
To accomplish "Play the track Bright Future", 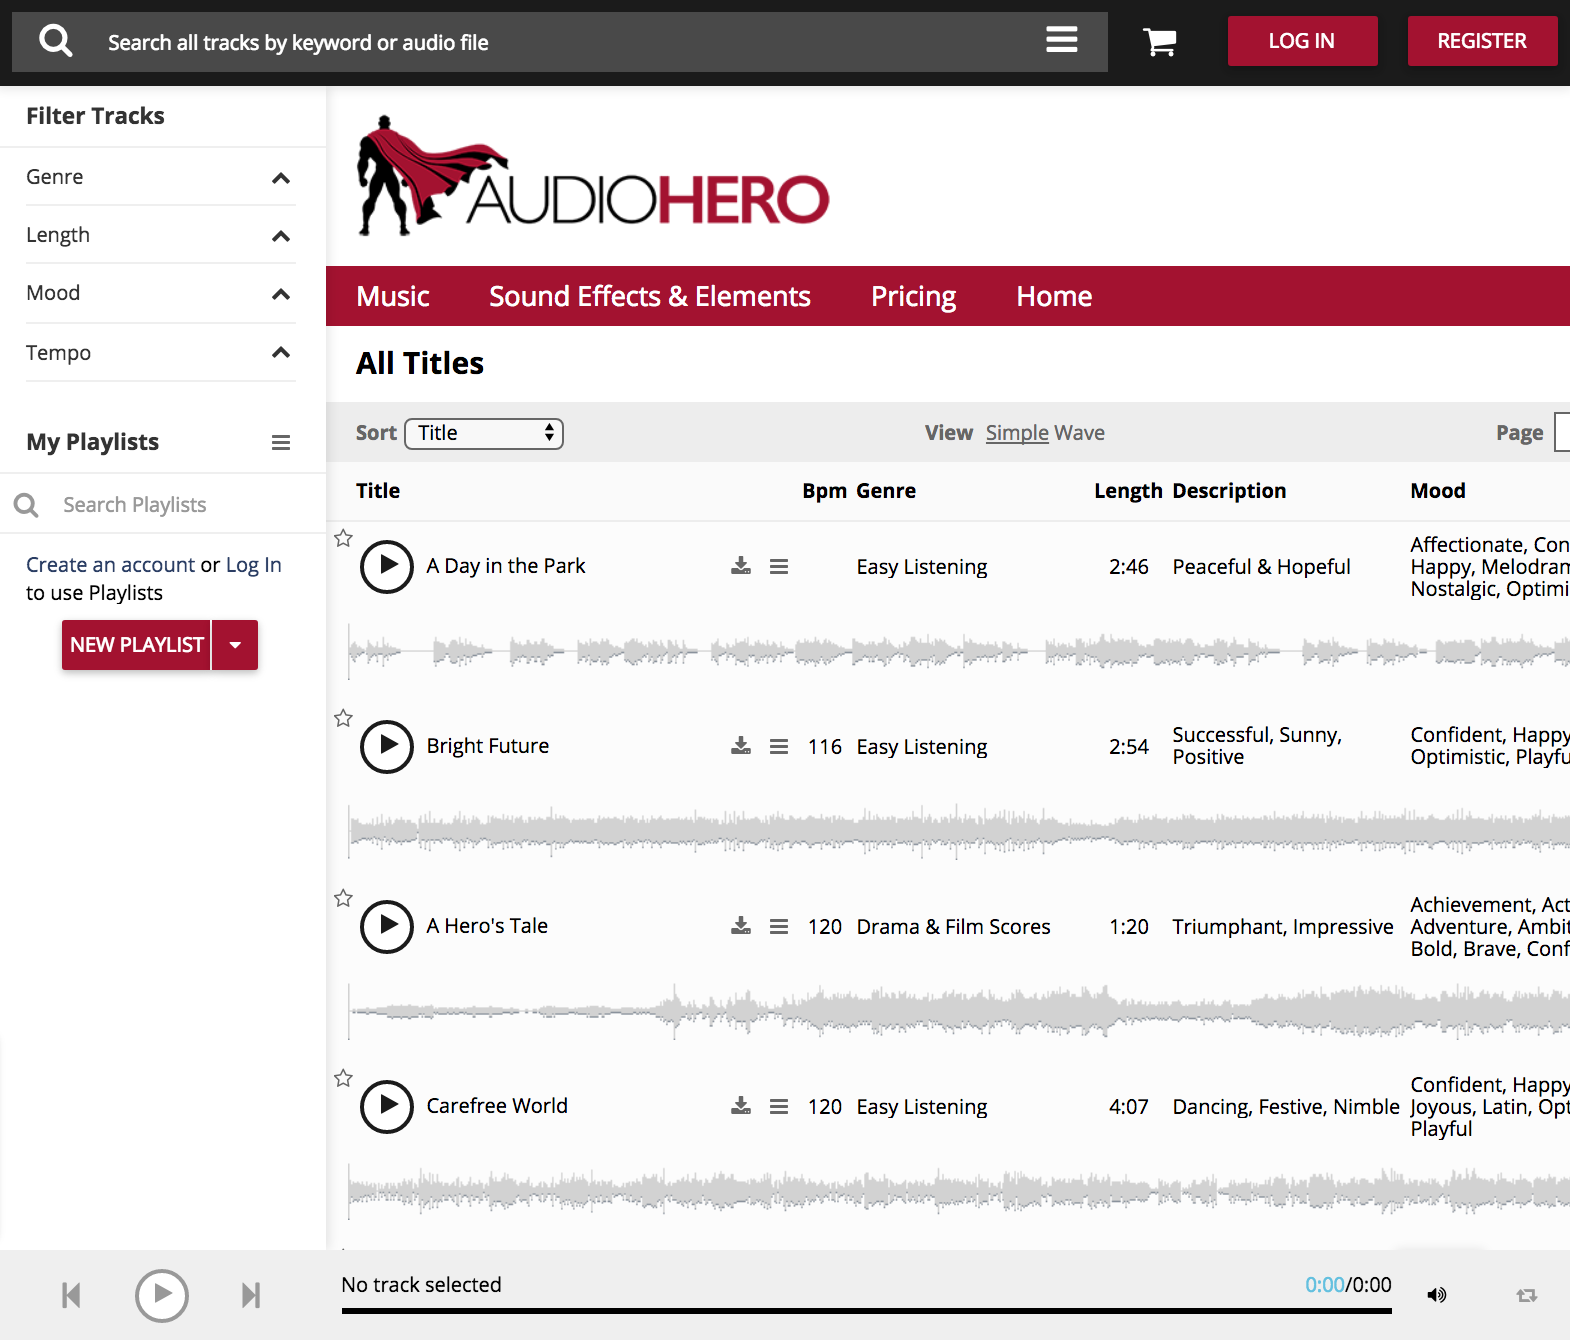I will coord(387,747).
